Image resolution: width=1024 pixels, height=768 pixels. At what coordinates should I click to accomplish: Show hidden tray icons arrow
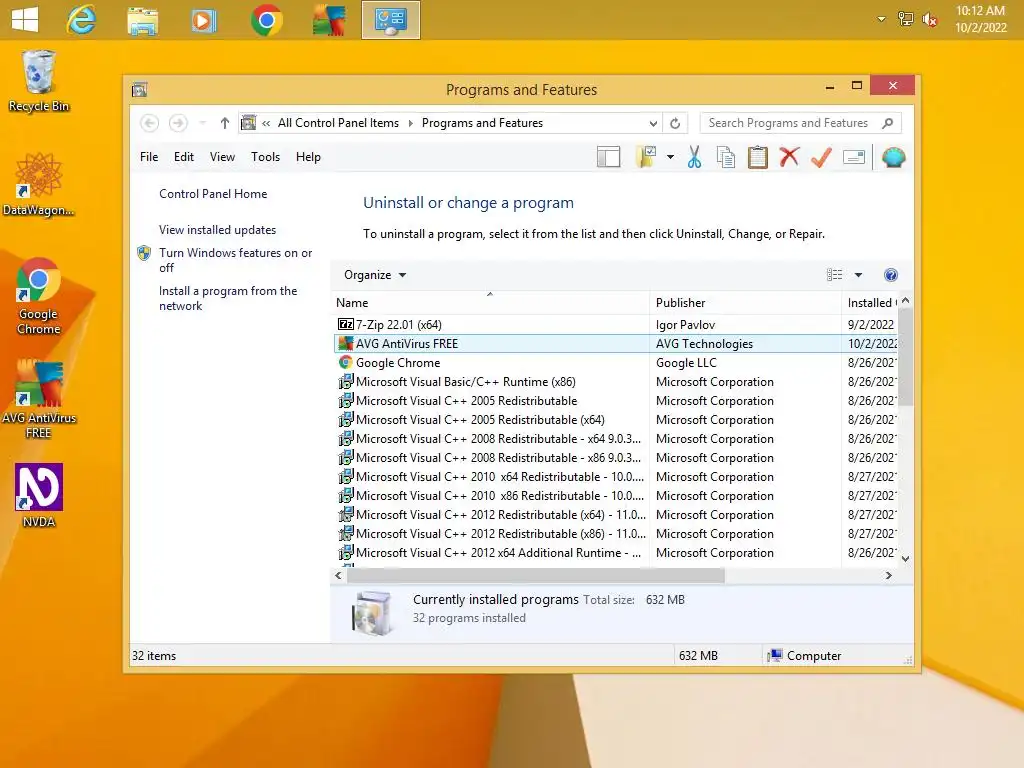point(881,19)
